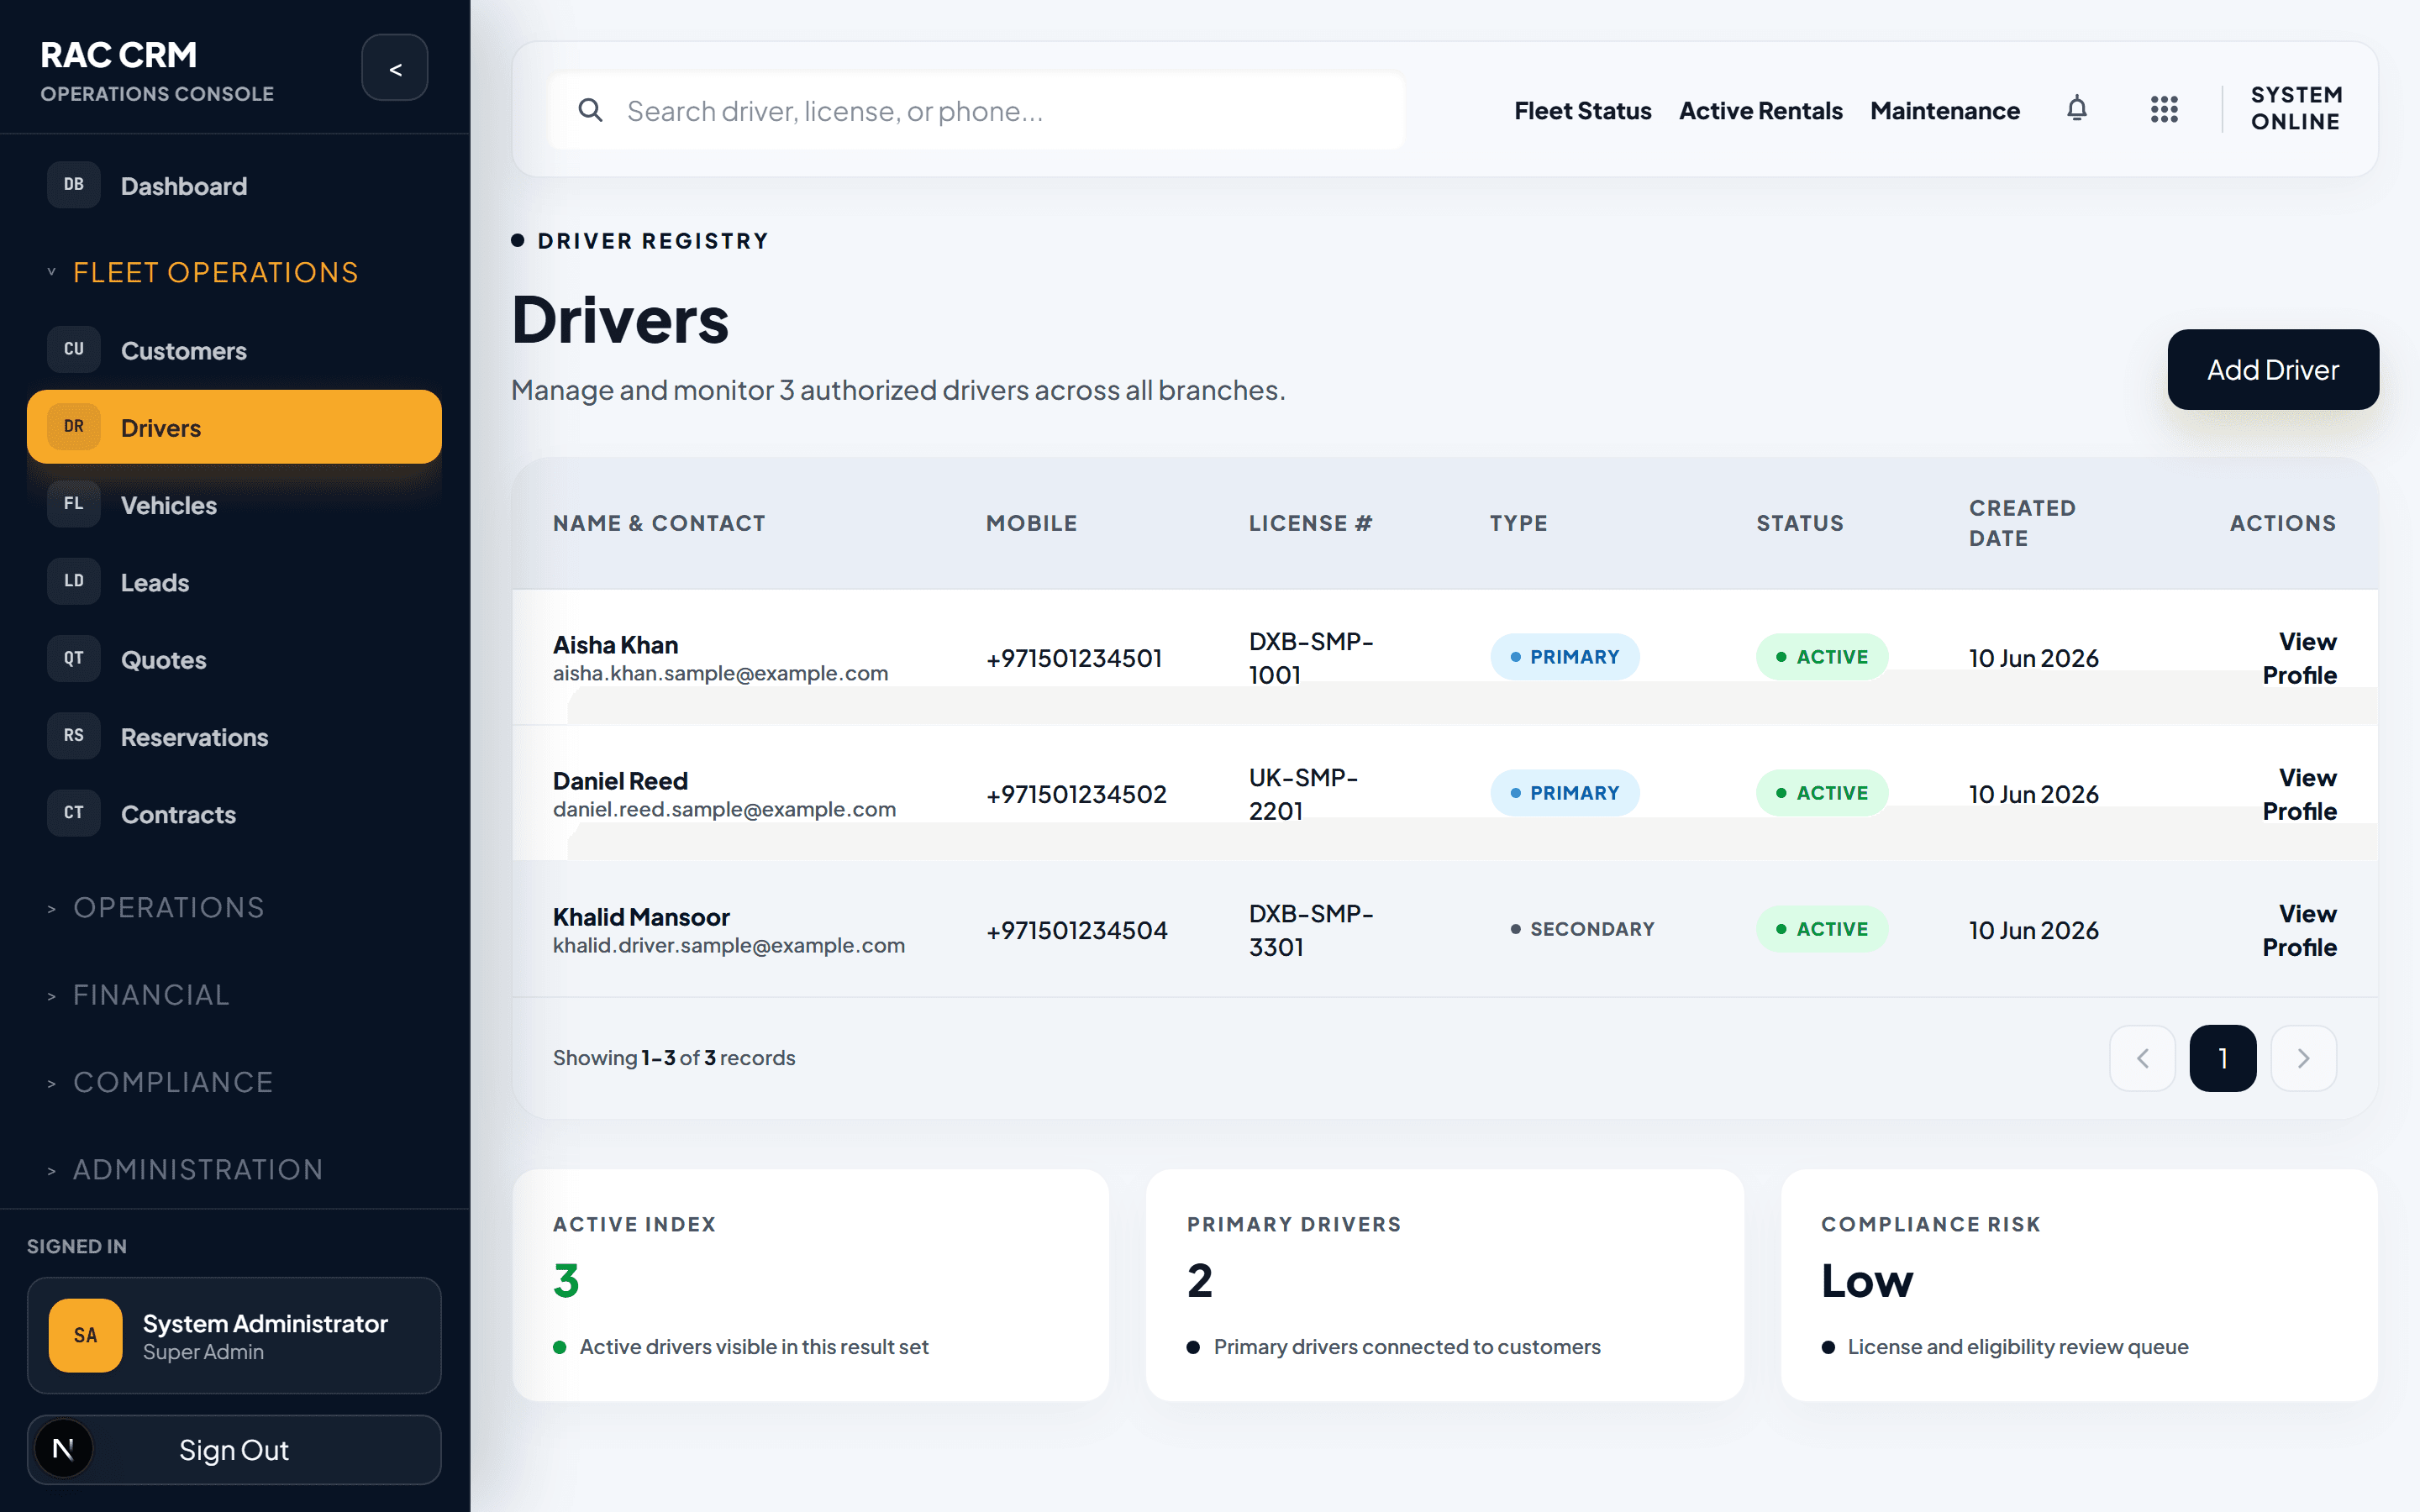The width and height of the screenshot is (2420, 1512).
Task: Go to Reservations in the sidebar
Action: [234, 737]
